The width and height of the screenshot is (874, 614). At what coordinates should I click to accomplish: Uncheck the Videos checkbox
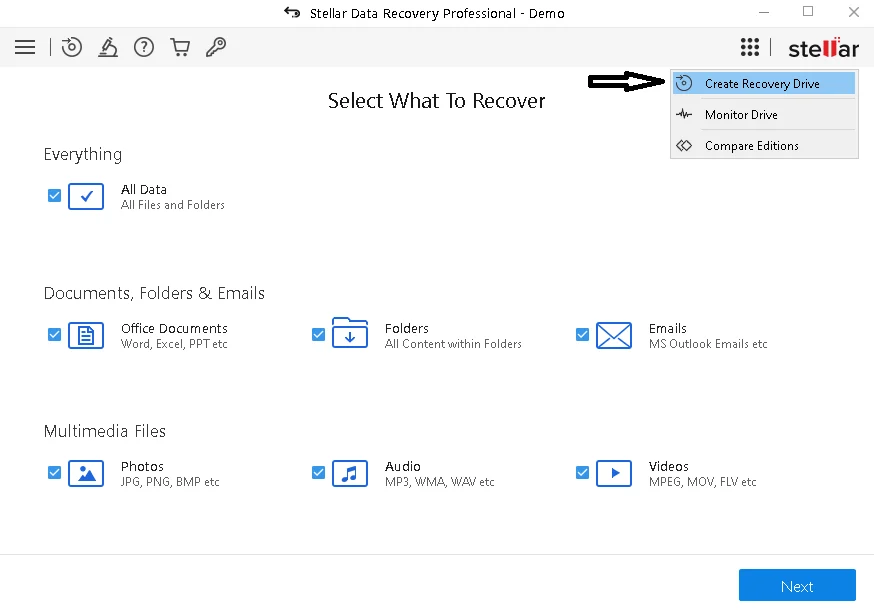[x=582, y=472]
